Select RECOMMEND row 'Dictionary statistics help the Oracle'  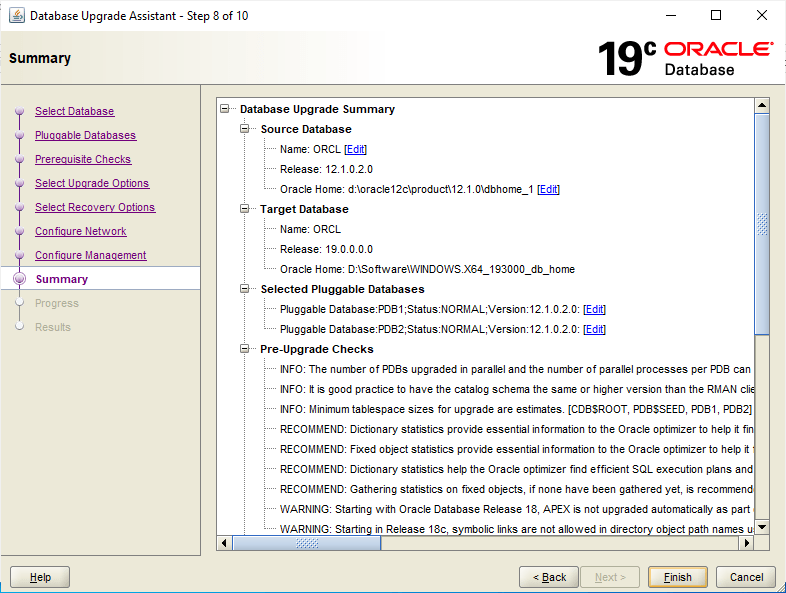pos(516,469)
